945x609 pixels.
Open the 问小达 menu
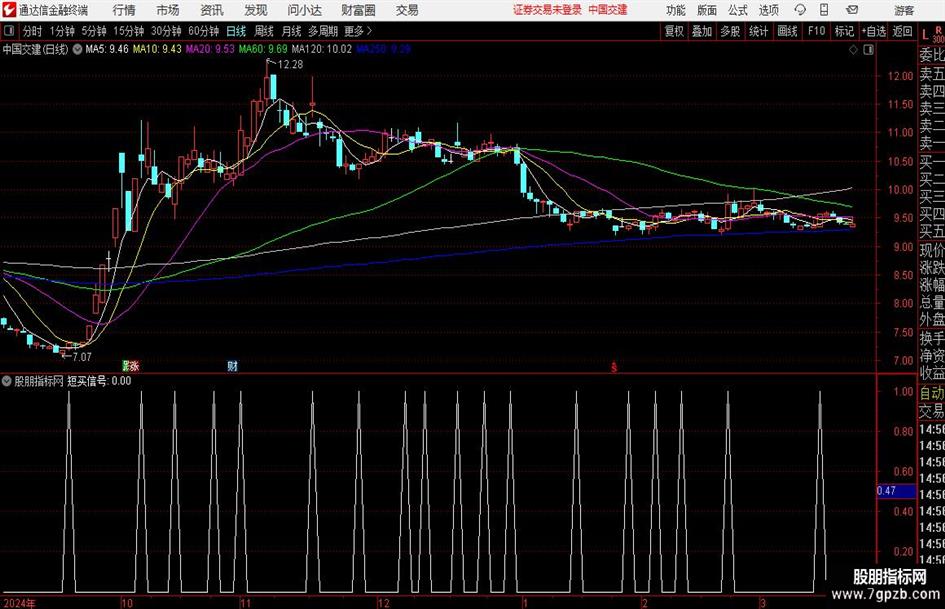point(304,10)
